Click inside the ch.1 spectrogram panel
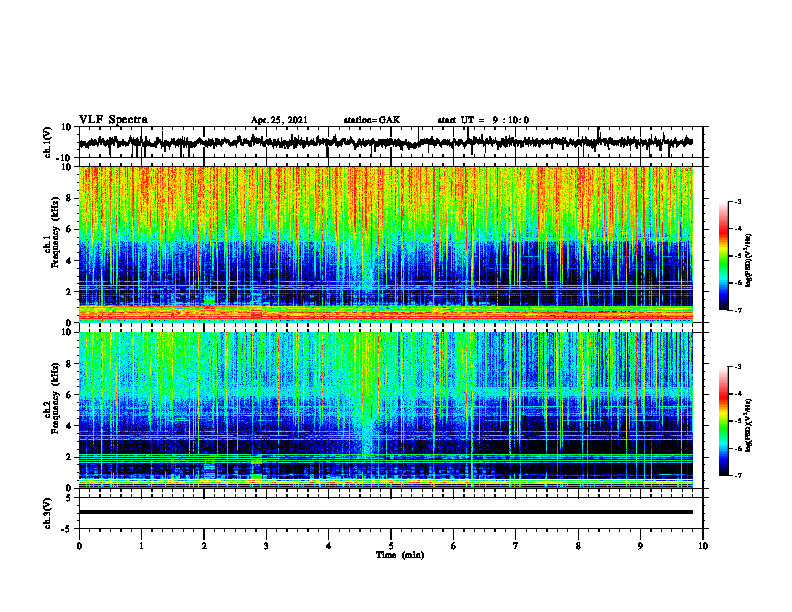Viewport: 792px width, 612px height. click(385, 244)
